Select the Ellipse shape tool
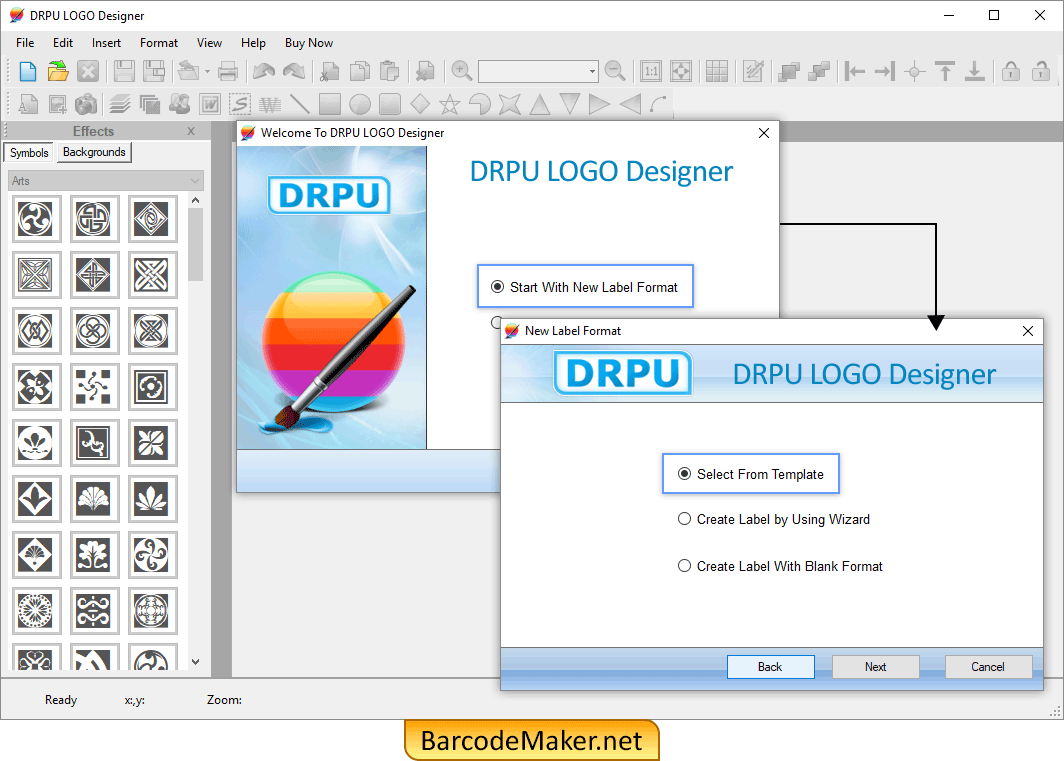This screenshot has width=1064, height=761. [x=360, y=104]
